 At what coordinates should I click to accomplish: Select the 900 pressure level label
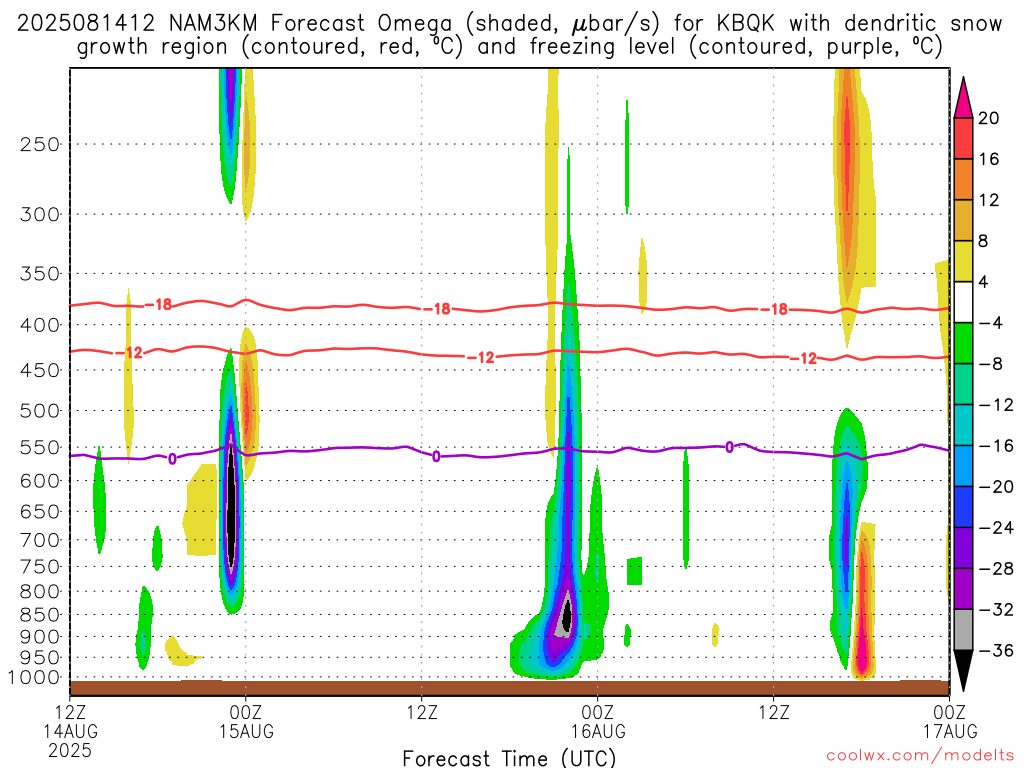(x=40, y=637)
